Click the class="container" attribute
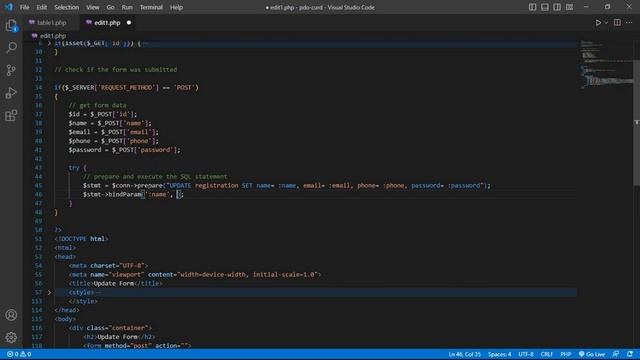 click(x=119, y=328)
